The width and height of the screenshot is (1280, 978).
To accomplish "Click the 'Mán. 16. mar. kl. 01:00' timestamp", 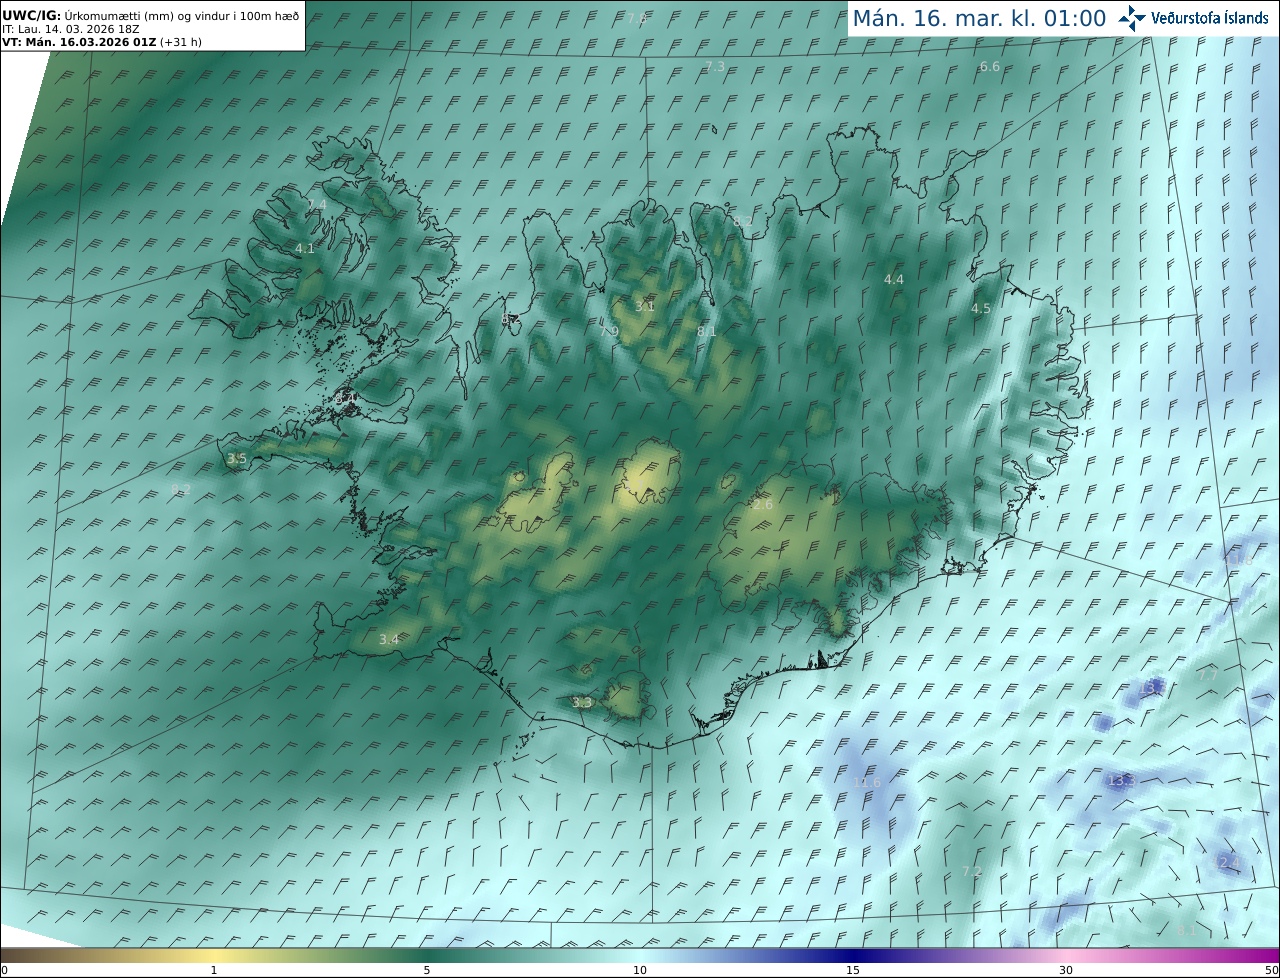I will [x=979, y=18].
